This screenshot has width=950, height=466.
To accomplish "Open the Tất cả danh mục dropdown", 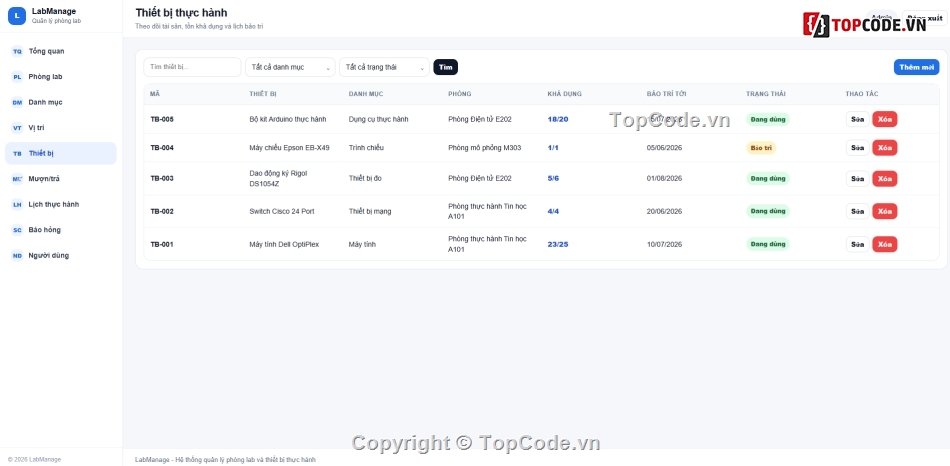I will (290, 67).
